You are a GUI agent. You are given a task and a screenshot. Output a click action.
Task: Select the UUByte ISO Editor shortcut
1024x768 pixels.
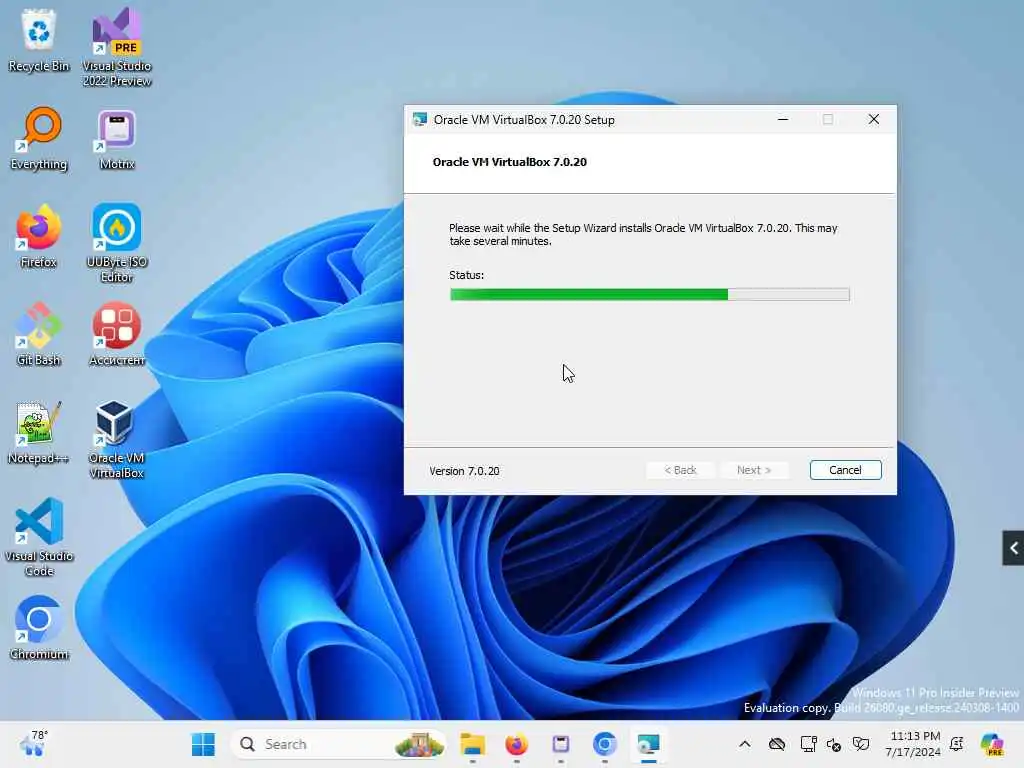point(117,243)
